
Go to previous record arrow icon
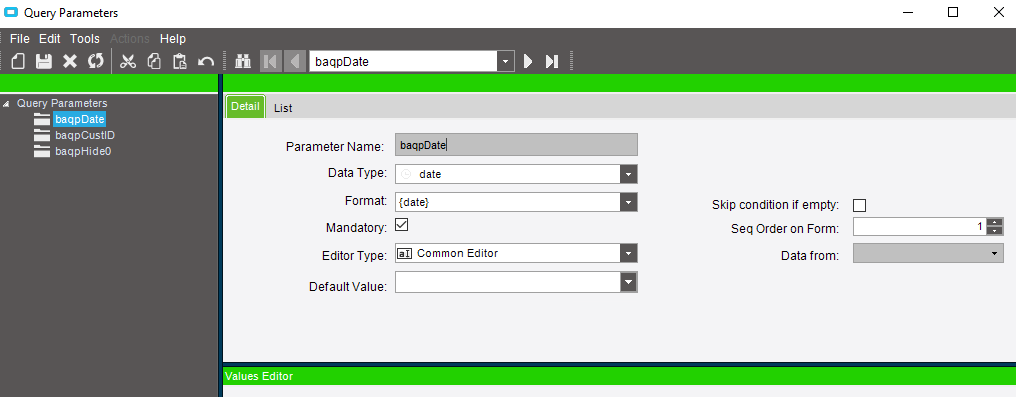294,62
